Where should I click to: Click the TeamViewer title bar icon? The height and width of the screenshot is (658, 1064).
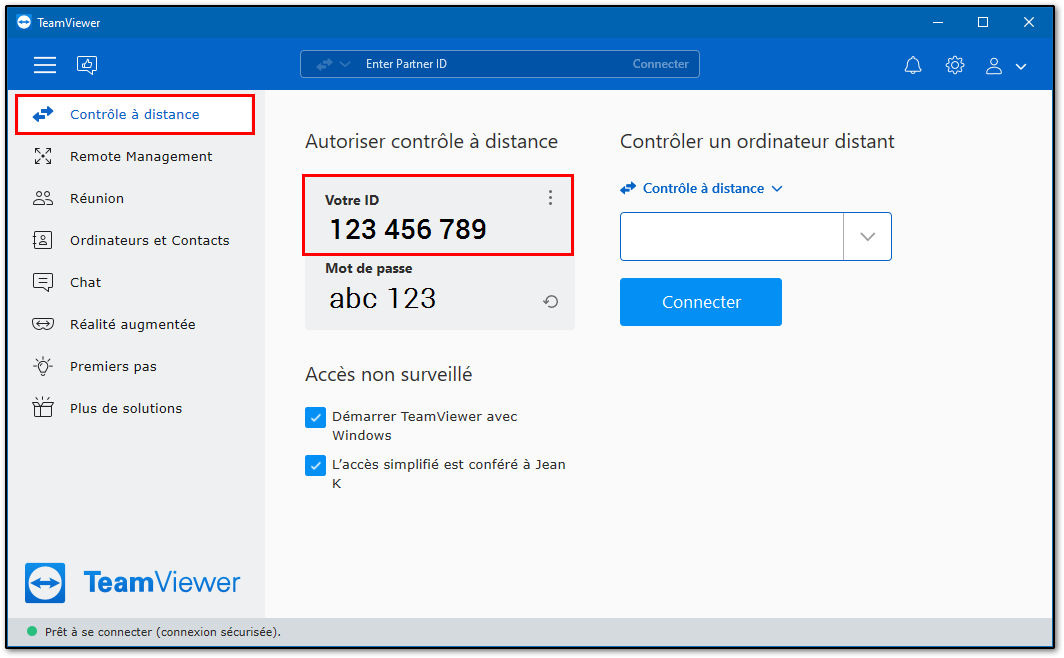pyautogui.click(x=24, y=22)
